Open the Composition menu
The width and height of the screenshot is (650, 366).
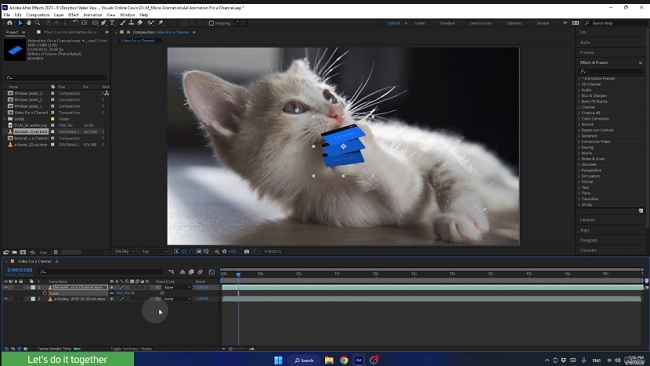[x=38, y=15]
